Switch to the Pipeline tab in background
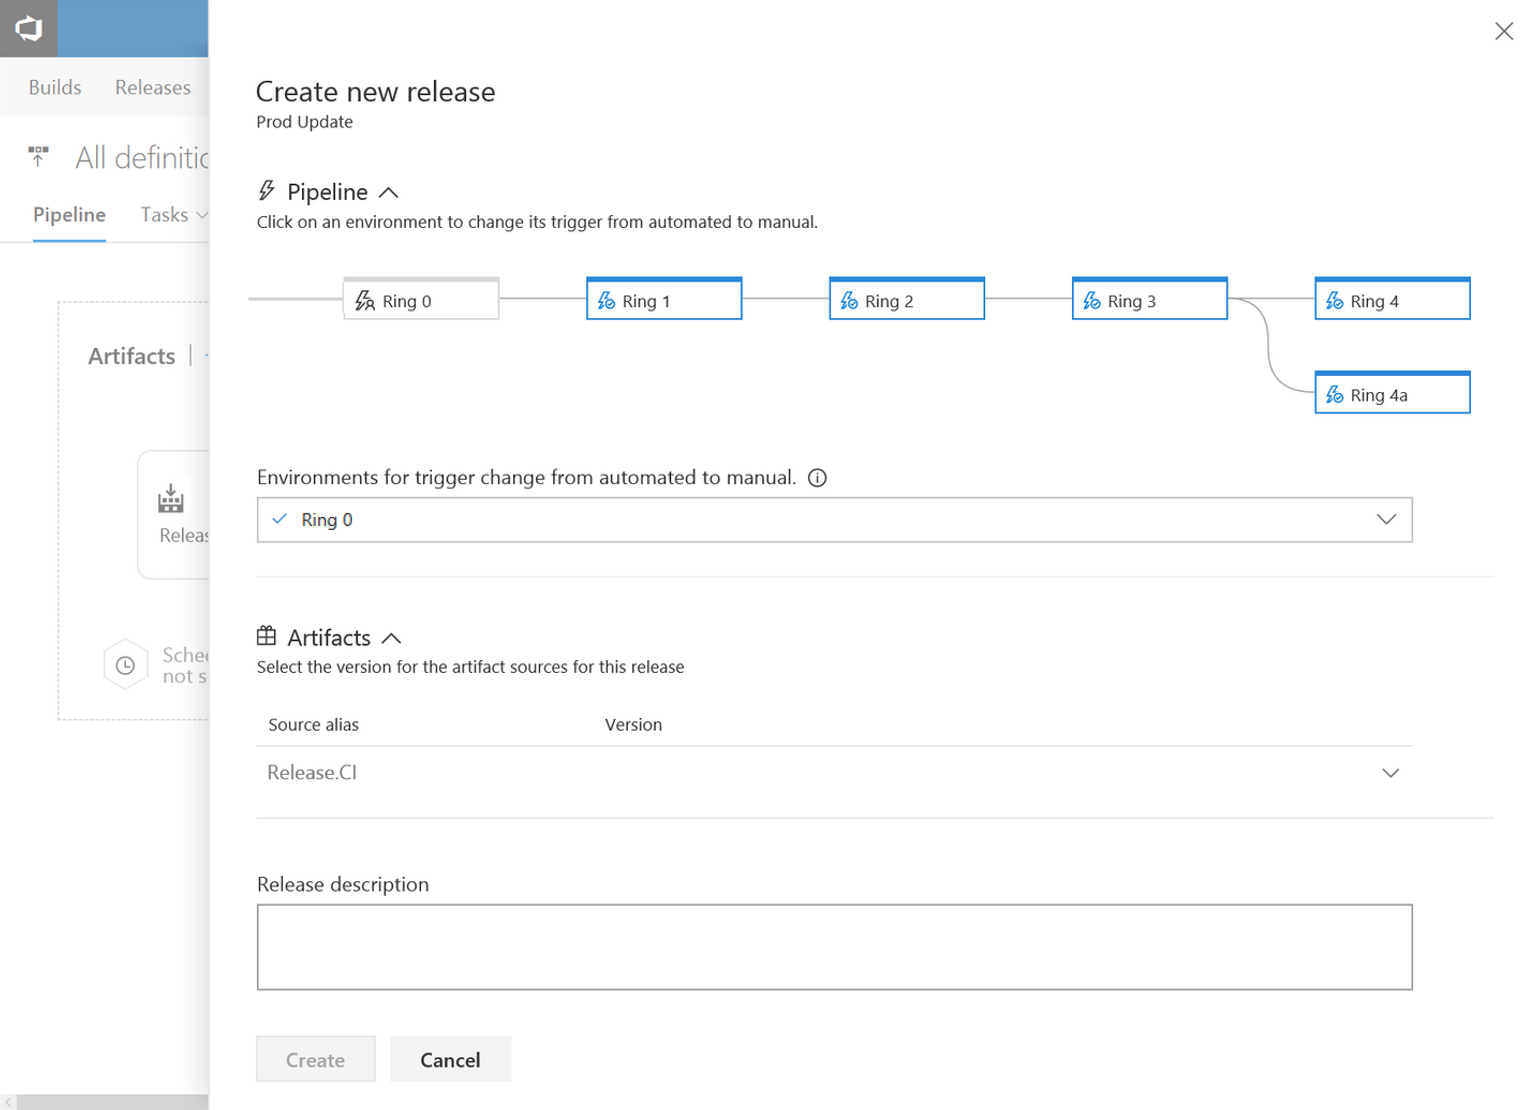Screen dimensions: 1539x1110 click(x=69, y=215)
